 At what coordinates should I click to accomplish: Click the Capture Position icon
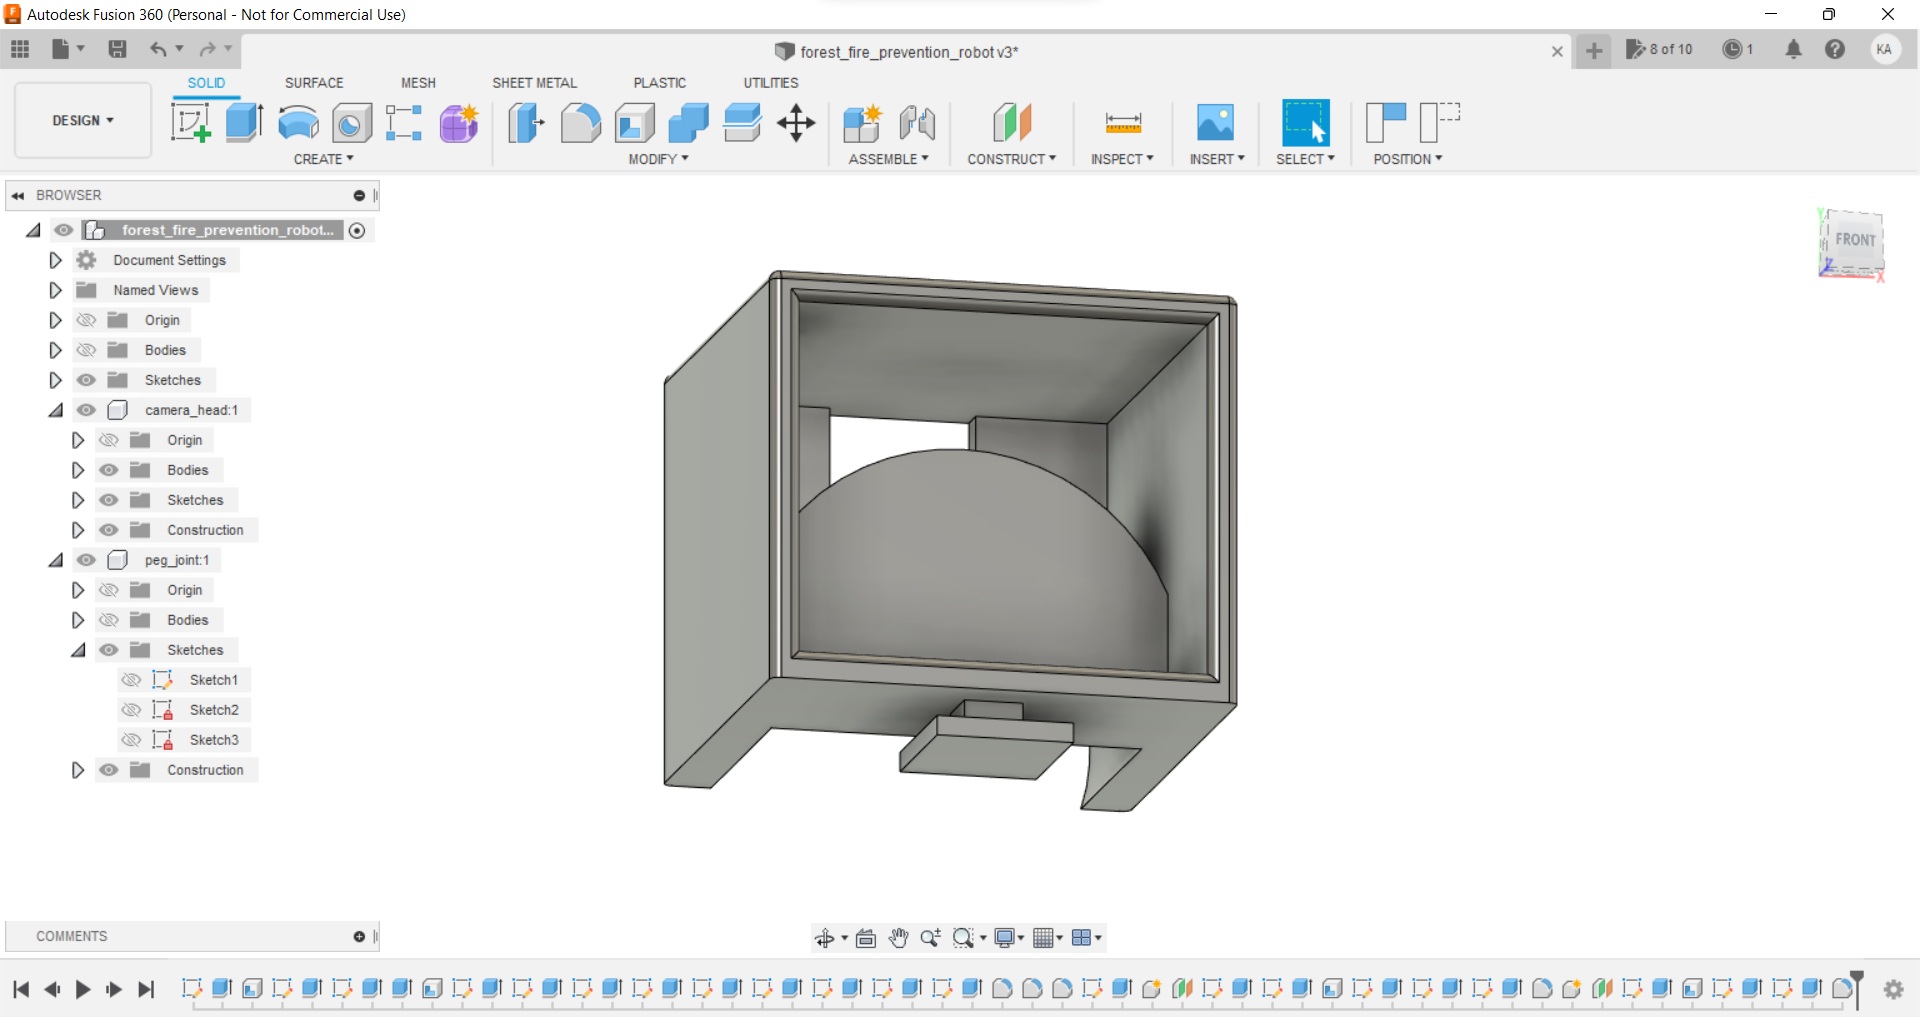coord(1386,123)
